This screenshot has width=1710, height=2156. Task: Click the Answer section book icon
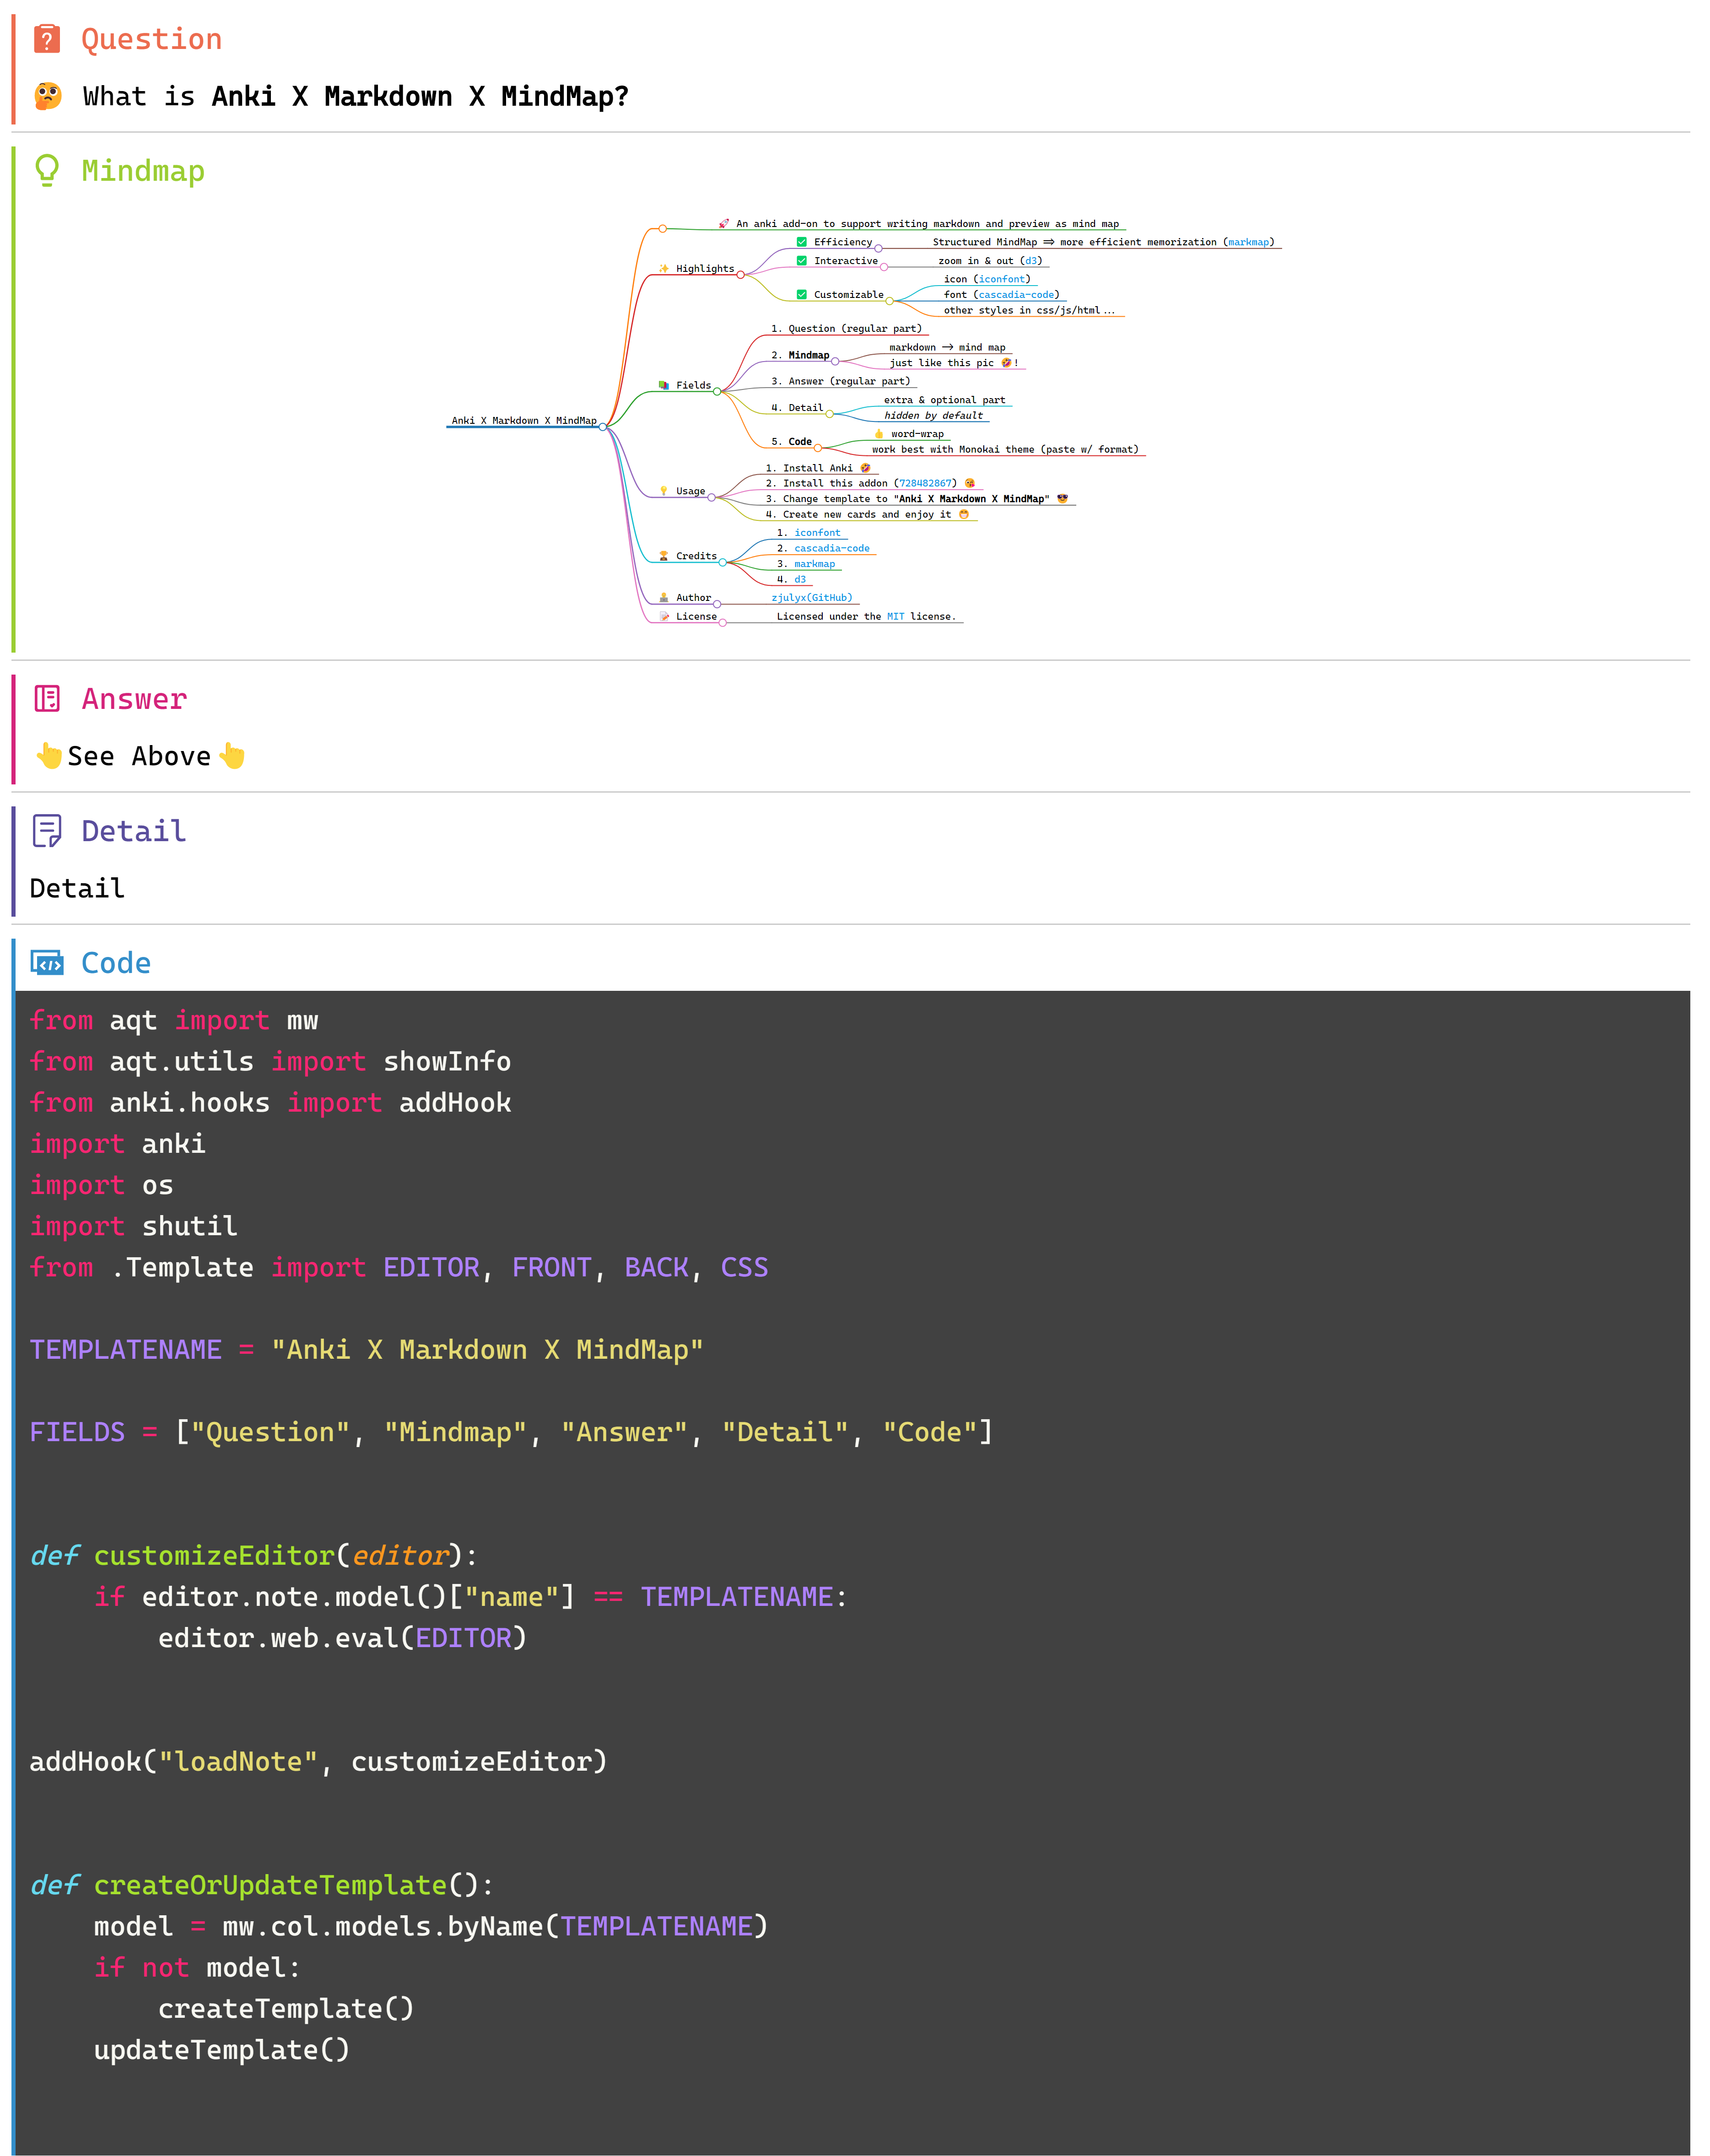coord(47,698)
